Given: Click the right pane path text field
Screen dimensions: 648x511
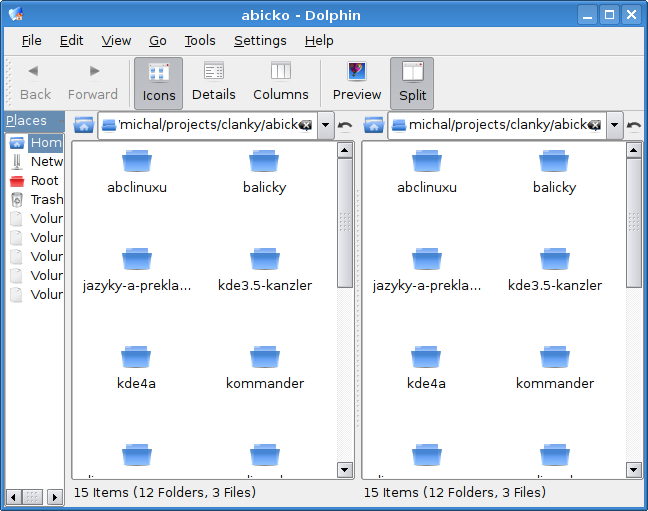Looking at the screenshot, I should pyautogui.click(x=497, y=125).
